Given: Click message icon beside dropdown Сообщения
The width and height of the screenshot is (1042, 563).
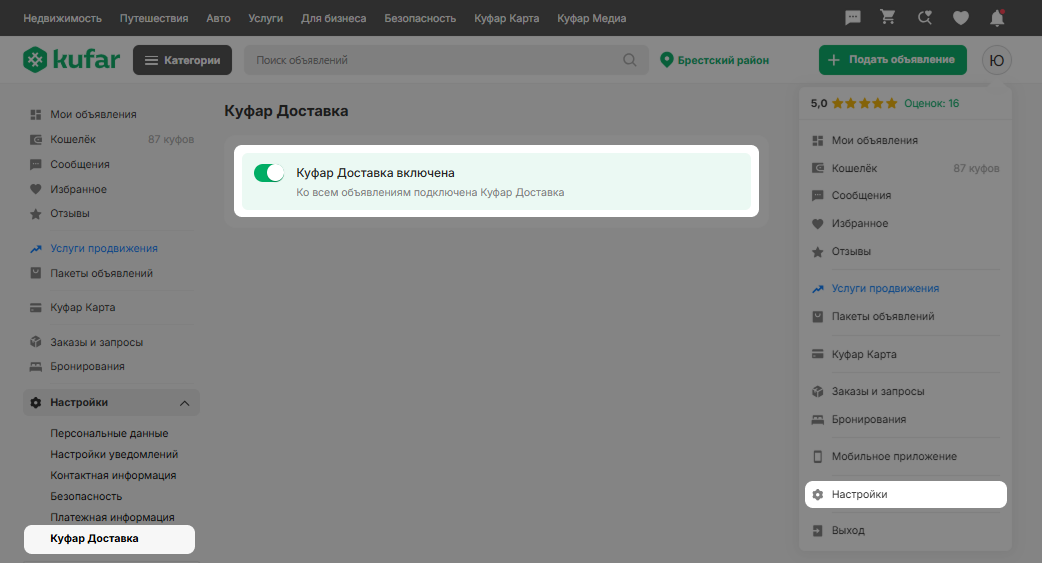Looking at the screenshot, I should [818, 195].
